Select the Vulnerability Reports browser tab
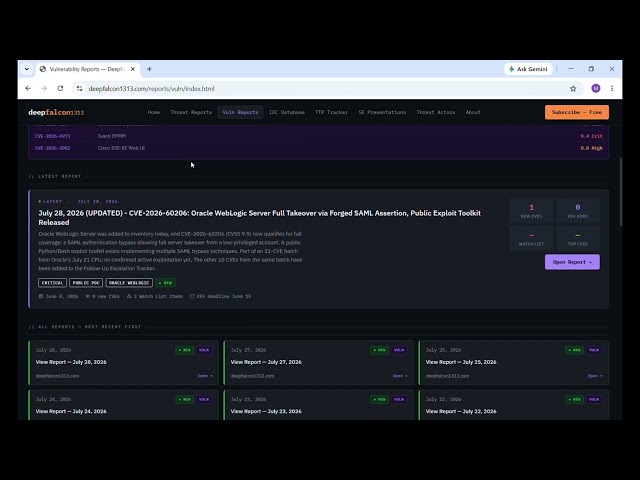 pyautogui.click(x=87, y=69)
